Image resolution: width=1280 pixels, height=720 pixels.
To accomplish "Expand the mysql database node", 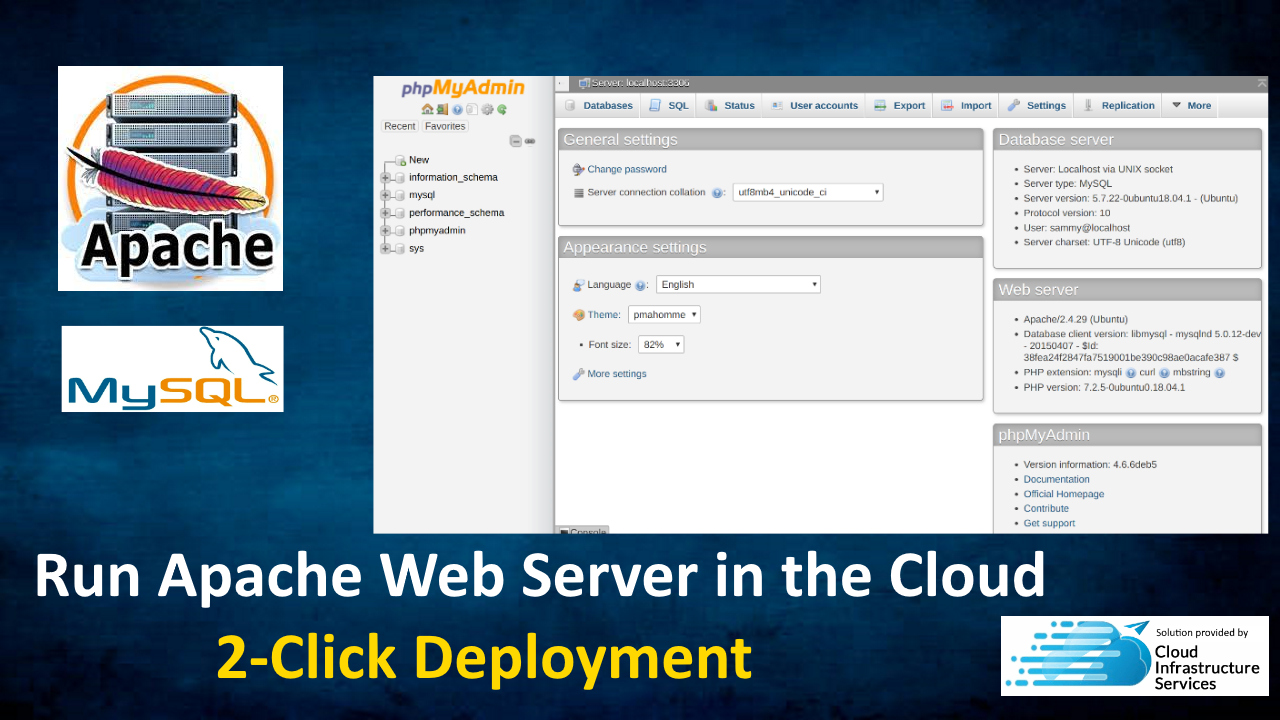I will [385, 195].
